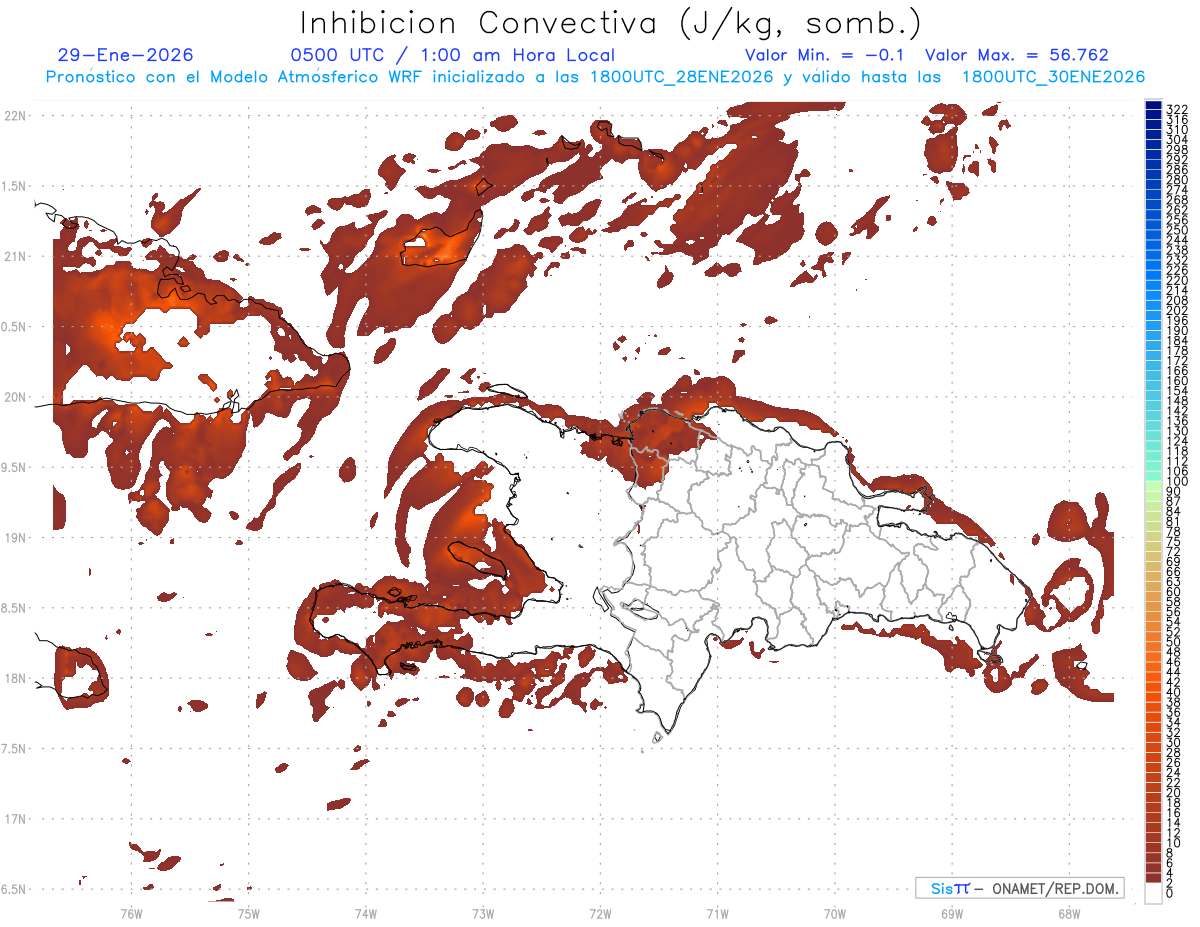Click the "76W" longitude label

[131, 914]
